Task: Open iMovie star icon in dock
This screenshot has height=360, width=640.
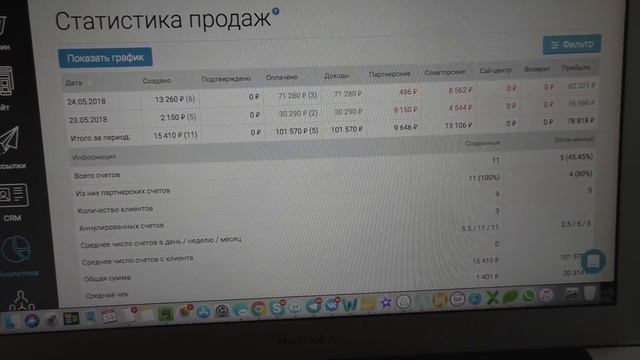Action: pos(386,303)
